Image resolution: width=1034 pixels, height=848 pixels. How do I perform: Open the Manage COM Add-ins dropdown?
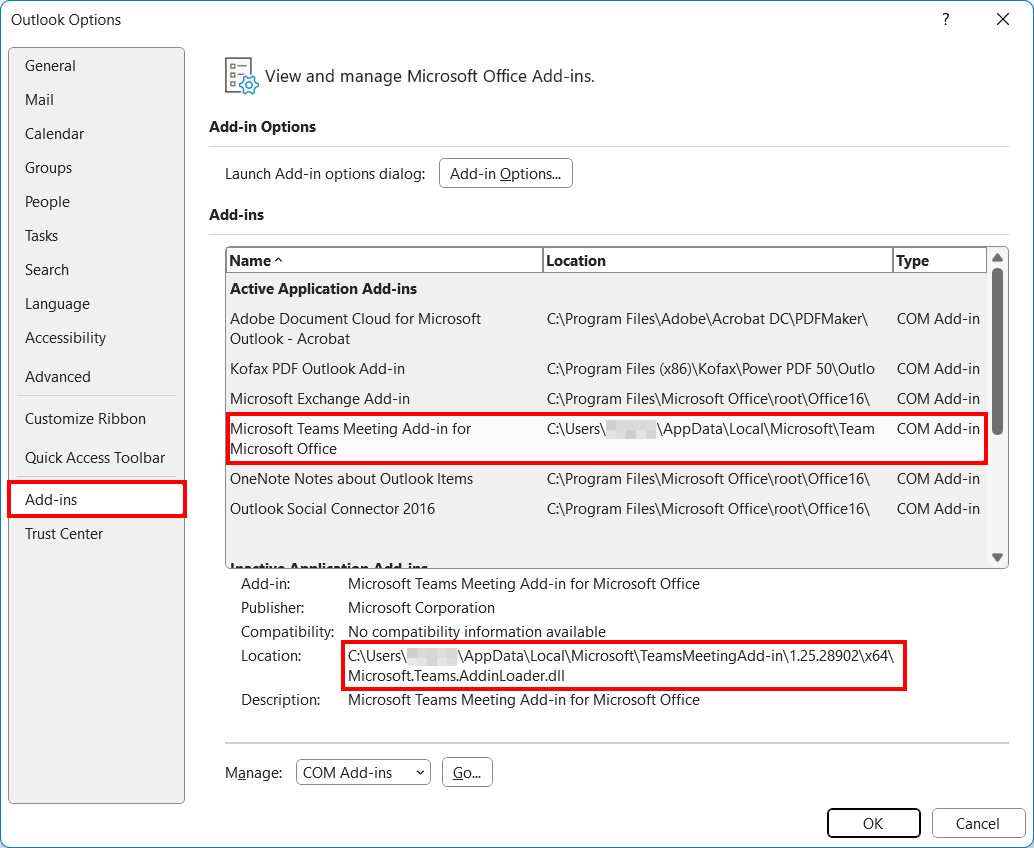pyautogui.click(x=363, y=772)
